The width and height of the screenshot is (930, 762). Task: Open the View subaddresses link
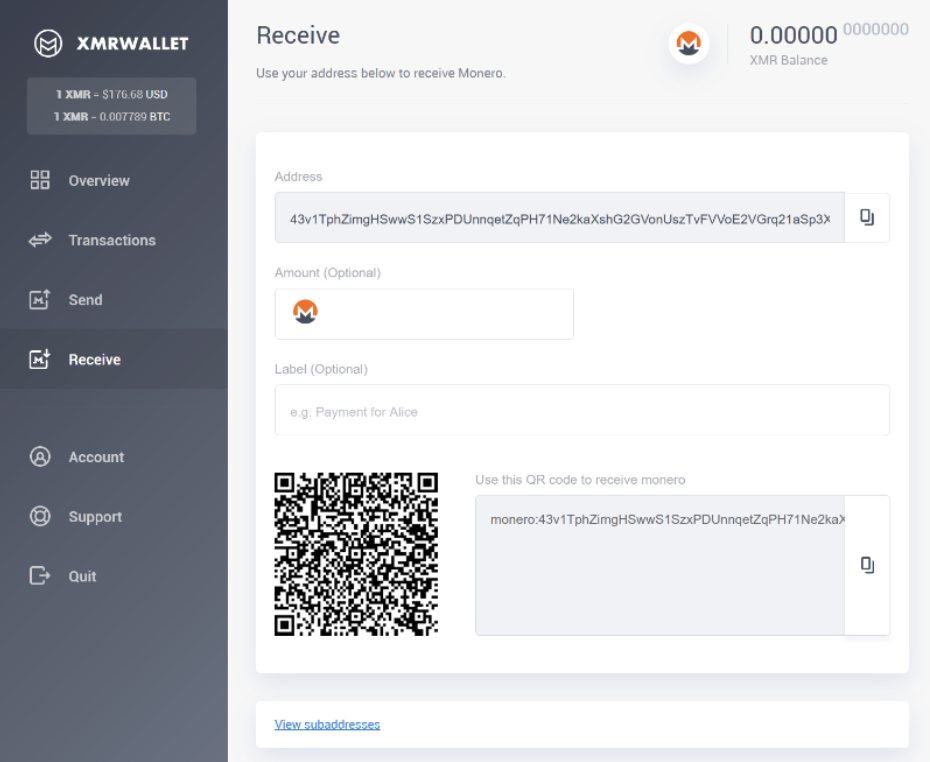(327, 724)
